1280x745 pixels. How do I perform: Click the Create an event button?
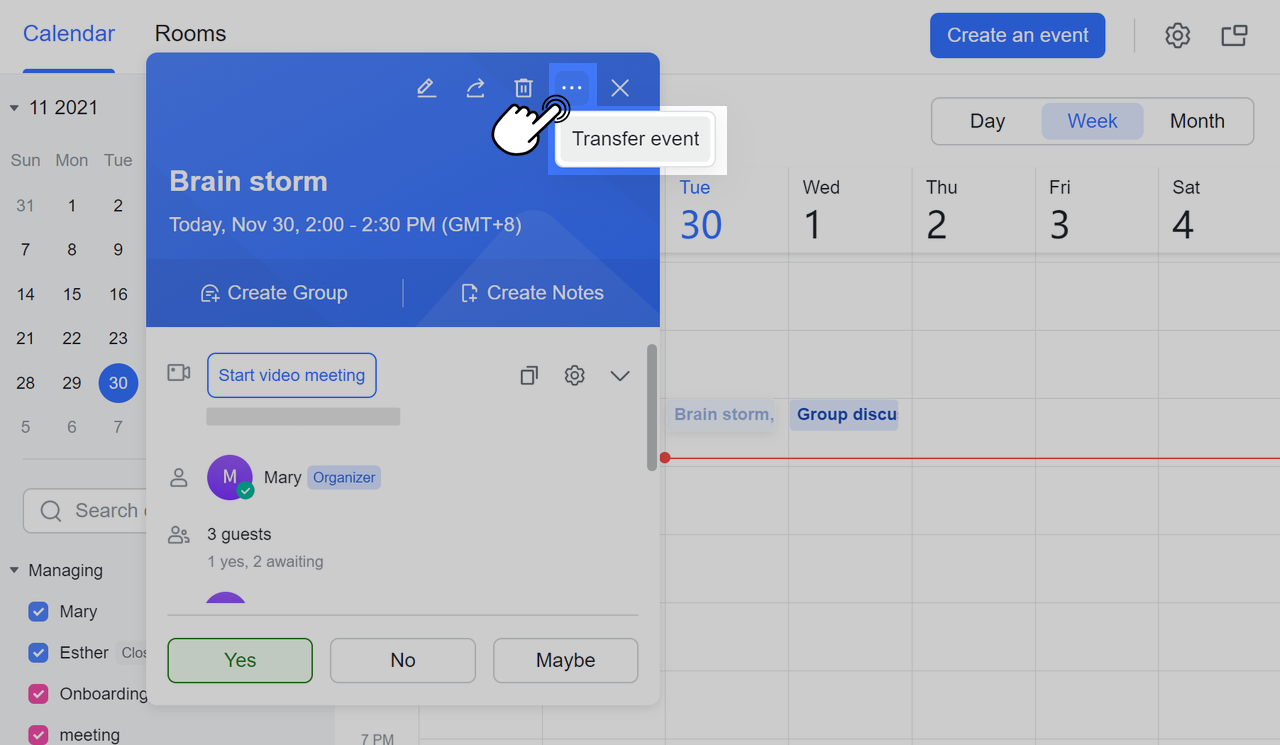(x=1017, y=36)
